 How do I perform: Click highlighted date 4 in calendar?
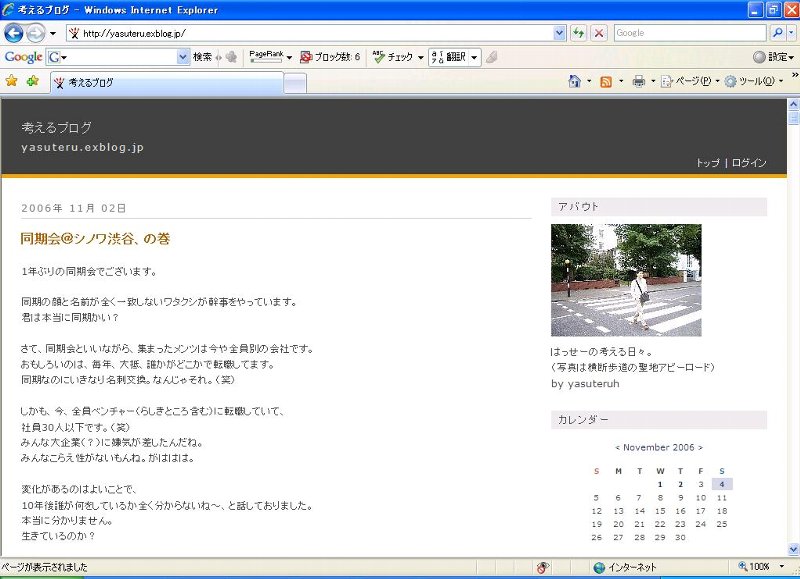coord(722,484)
